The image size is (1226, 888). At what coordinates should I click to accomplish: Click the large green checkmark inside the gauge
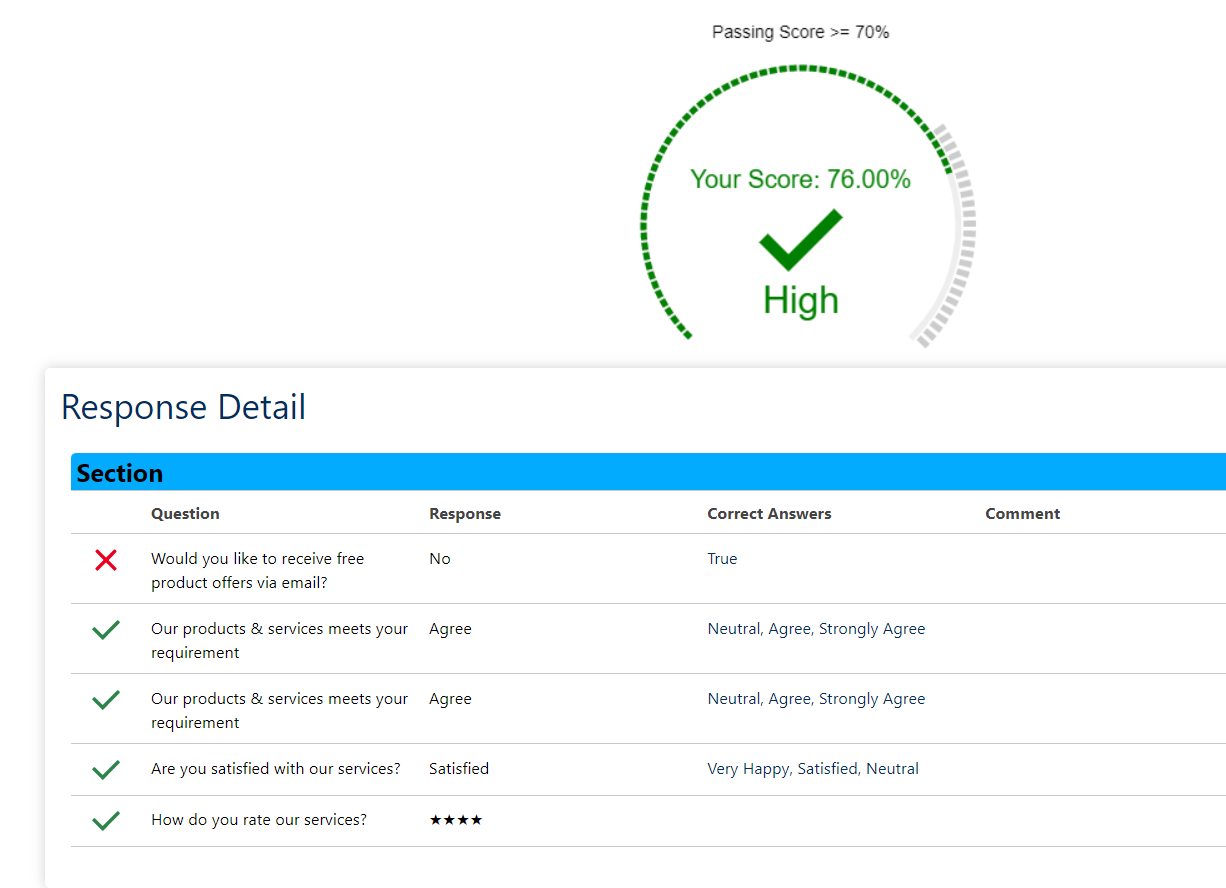[800, 240]
